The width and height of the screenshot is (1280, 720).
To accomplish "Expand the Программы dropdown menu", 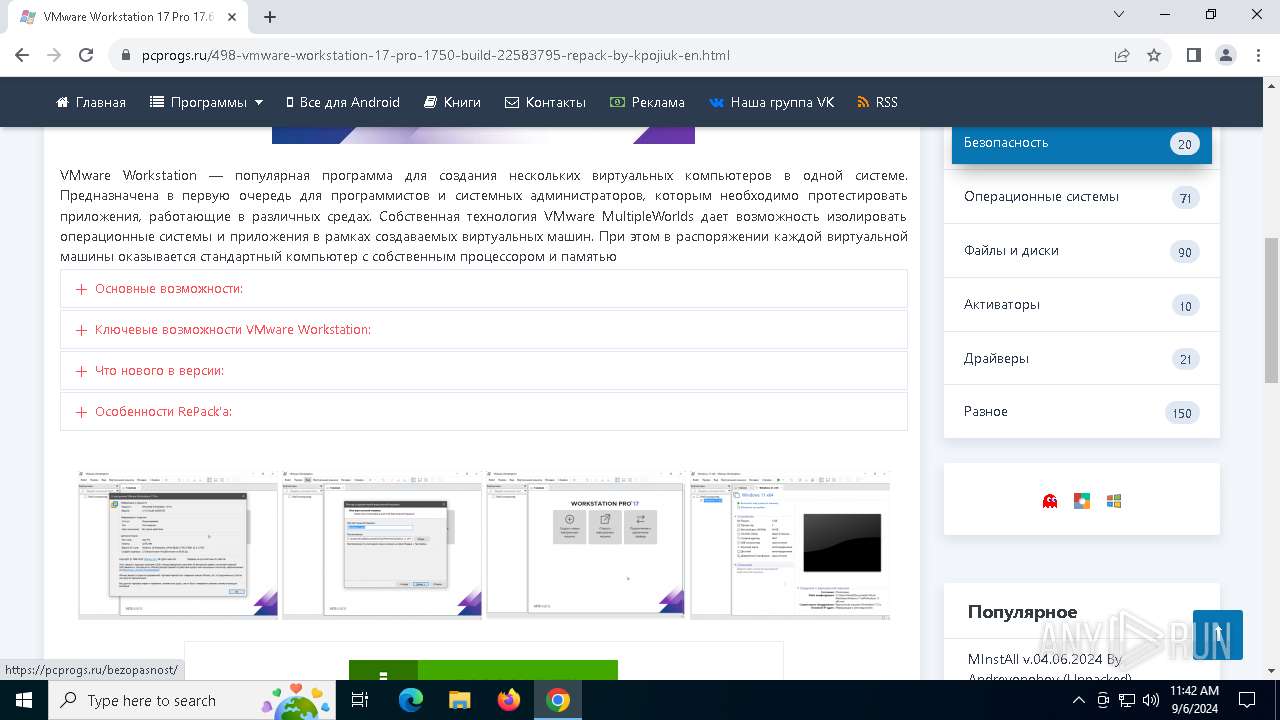I will point(206,102).
